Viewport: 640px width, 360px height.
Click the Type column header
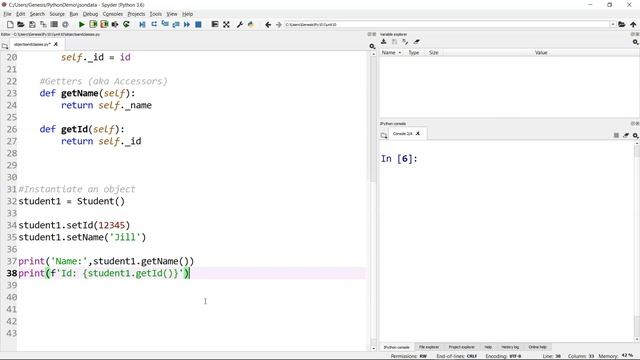click(x=414, y=53)
